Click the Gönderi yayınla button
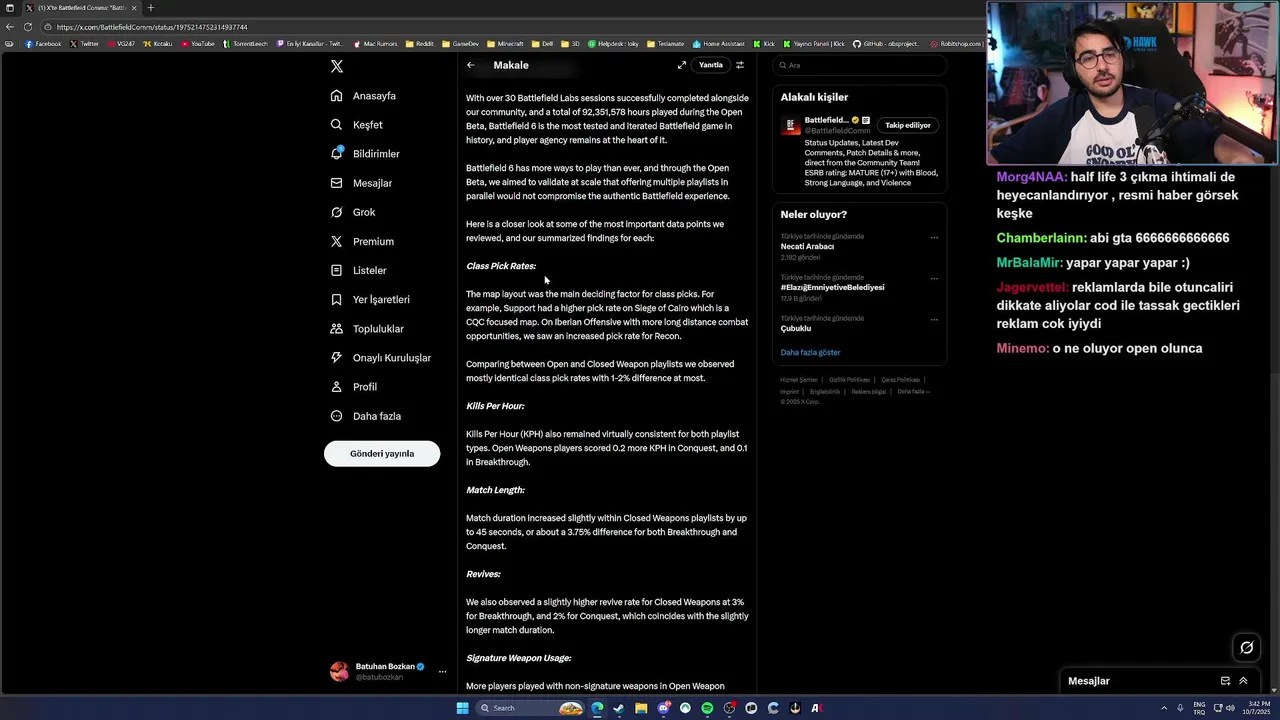1280x720 pixels. (x=382, y=454)
